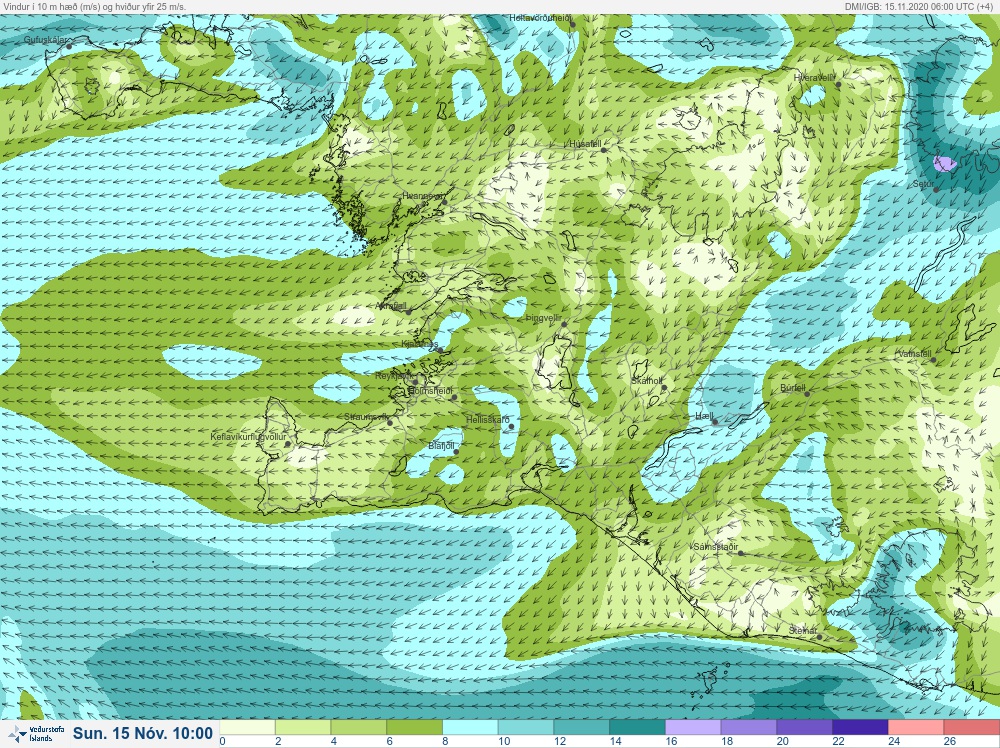Choose the 14–16 m/s dark teal swatch
The height and width of the screenshot is (748, 1000).
tap(637, 728)
